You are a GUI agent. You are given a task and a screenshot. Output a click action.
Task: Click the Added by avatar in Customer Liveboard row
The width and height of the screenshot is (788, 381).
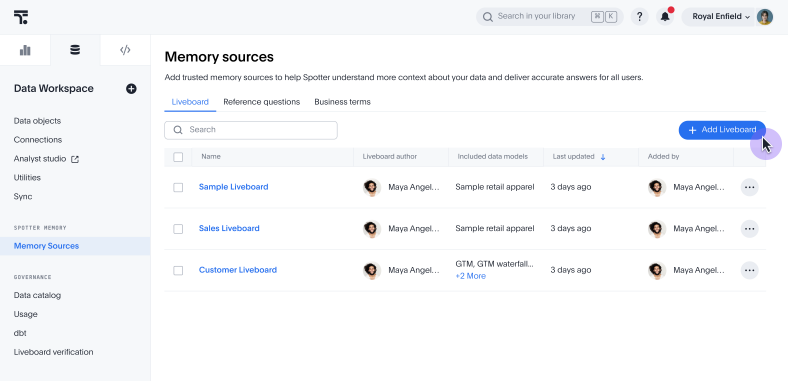coord(657,270)
